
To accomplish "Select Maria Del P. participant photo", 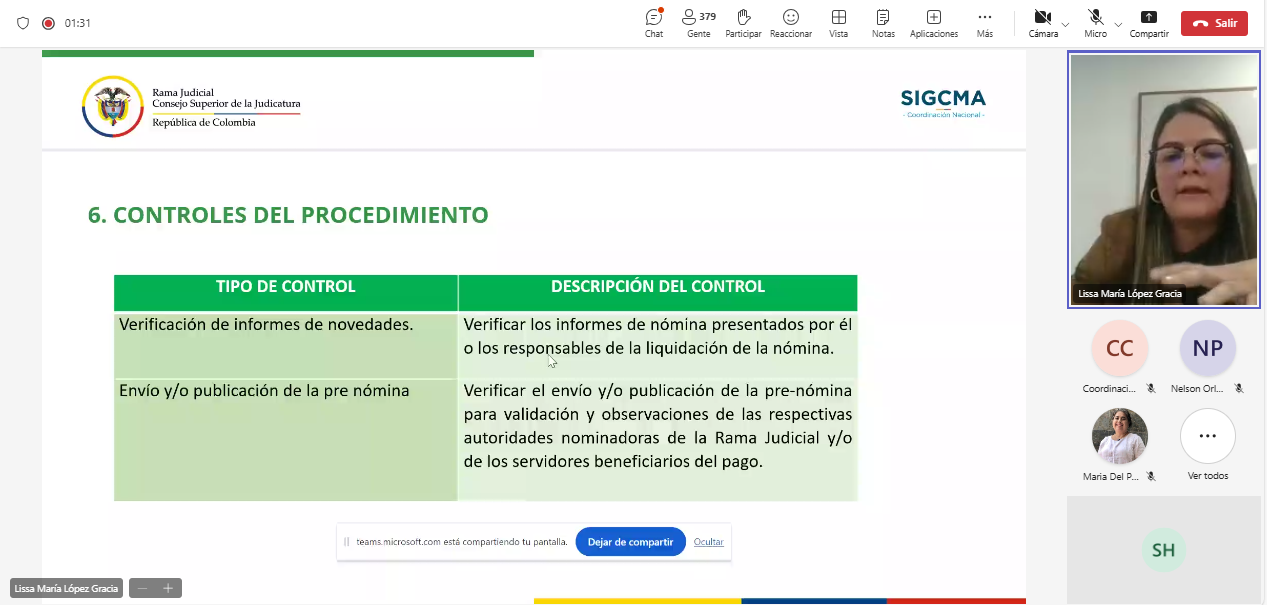I will pos(1120,436).
